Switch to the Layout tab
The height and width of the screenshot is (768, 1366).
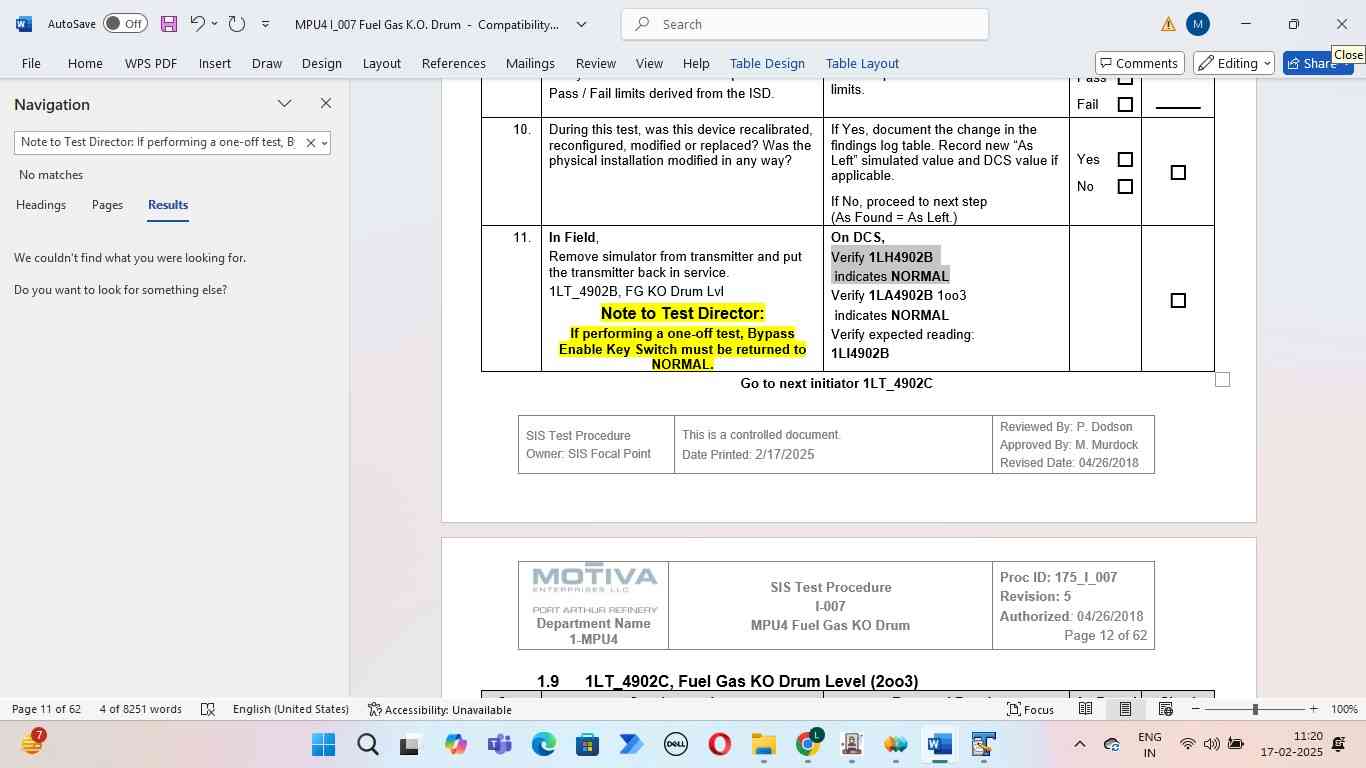382,63
